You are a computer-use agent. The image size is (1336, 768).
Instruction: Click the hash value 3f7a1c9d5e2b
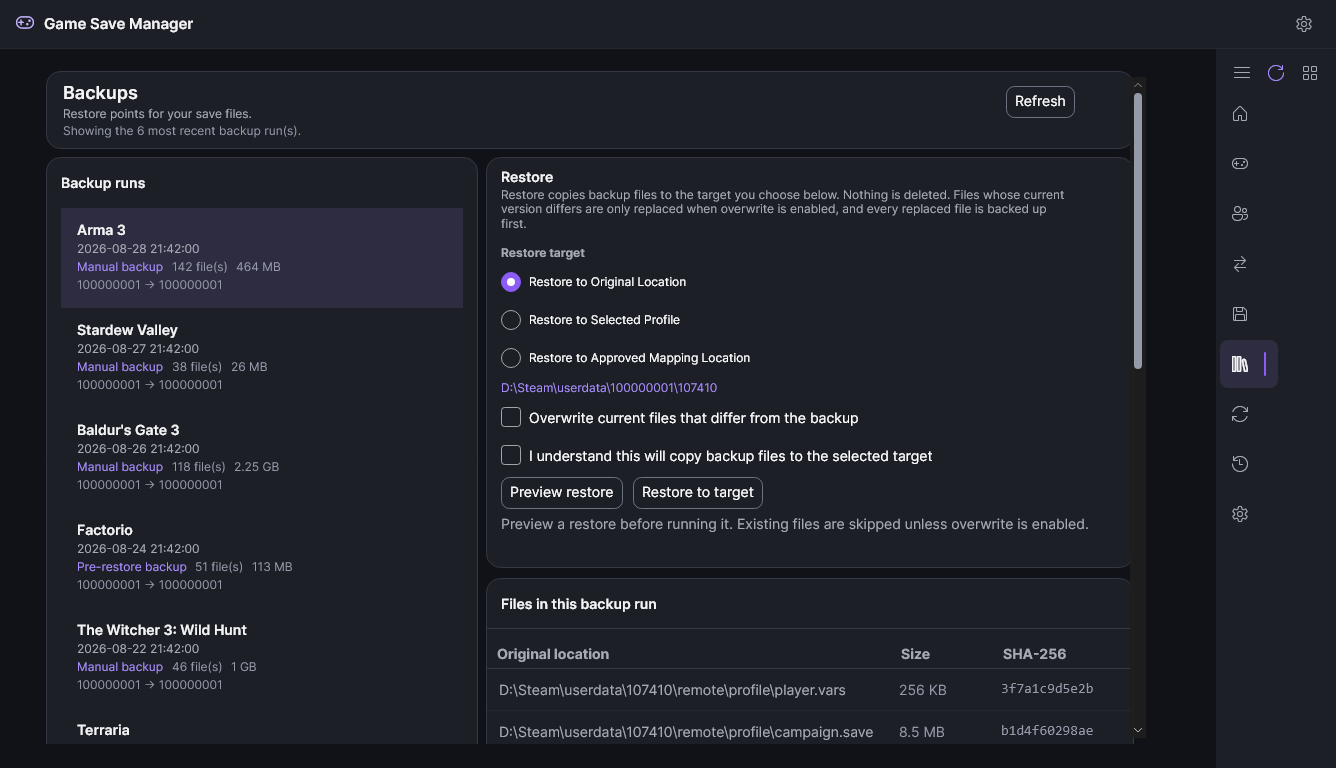point(1047,689)
